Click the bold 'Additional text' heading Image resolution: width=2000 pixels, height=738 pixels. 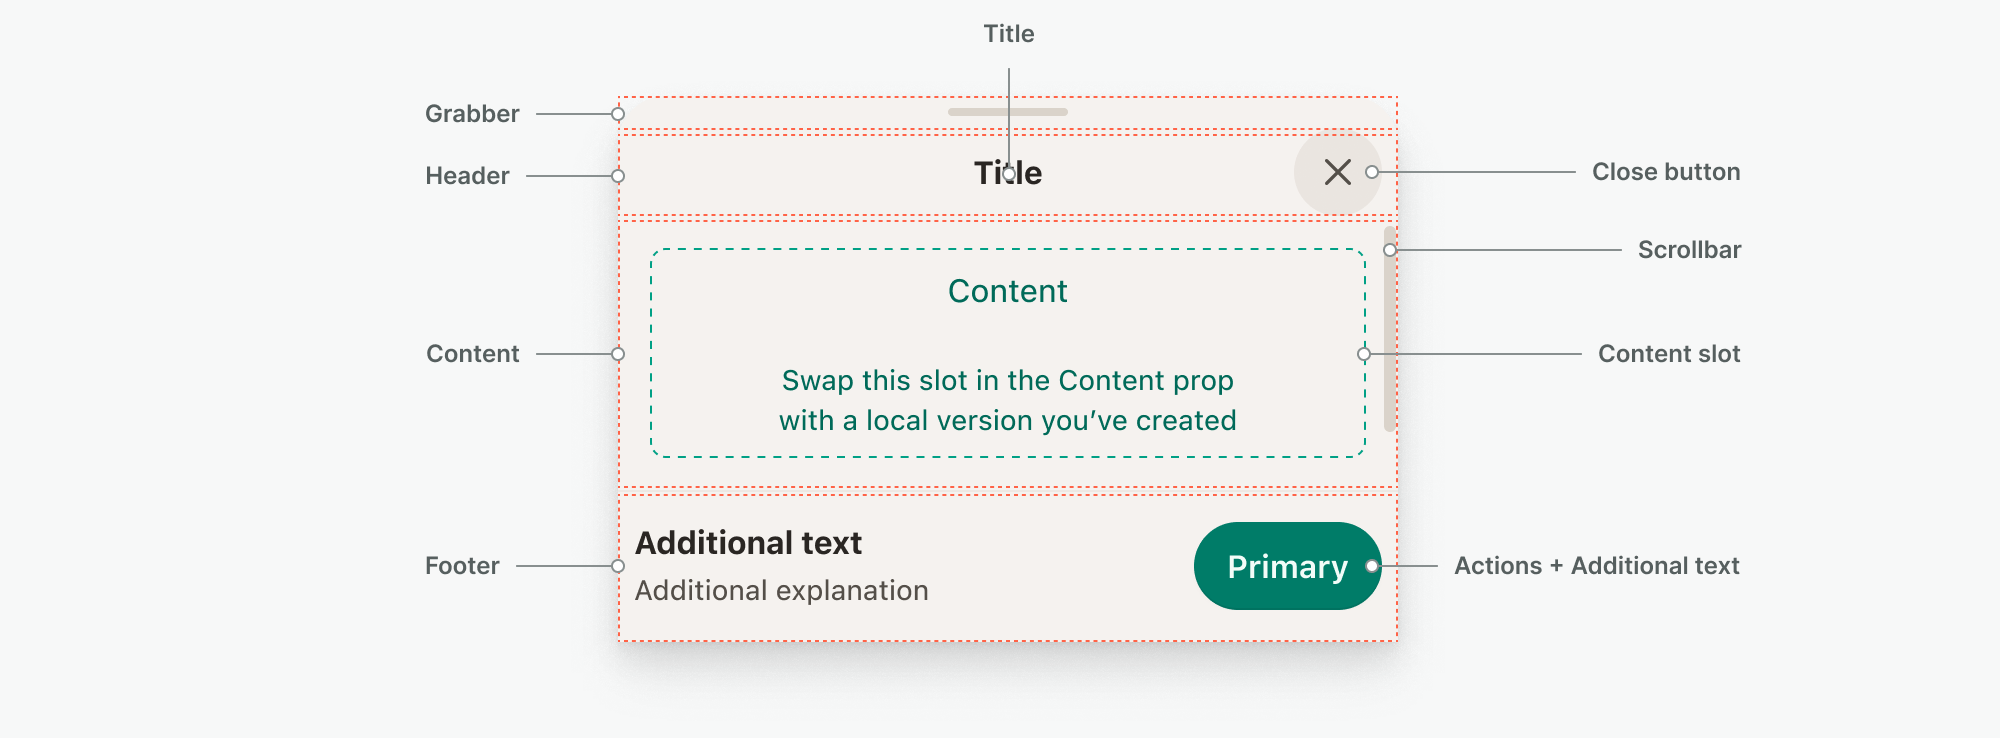(748, 543)
